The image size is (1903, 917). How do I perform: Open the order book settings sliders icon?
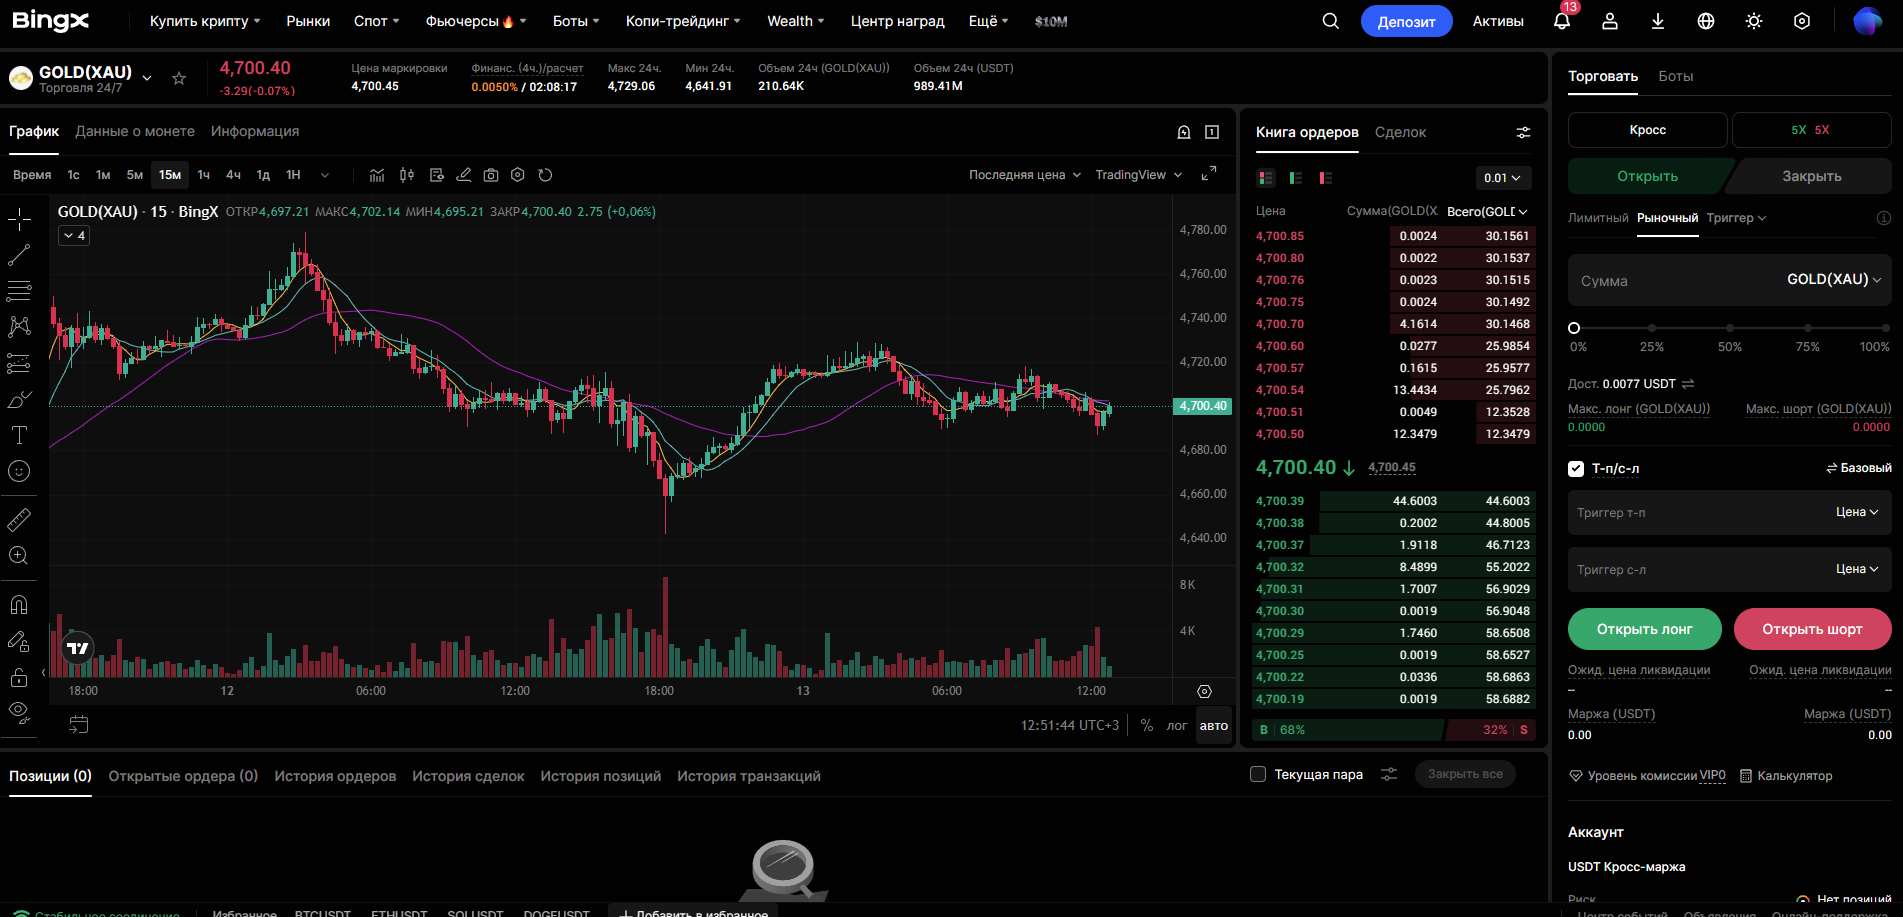coord(1523,132)
